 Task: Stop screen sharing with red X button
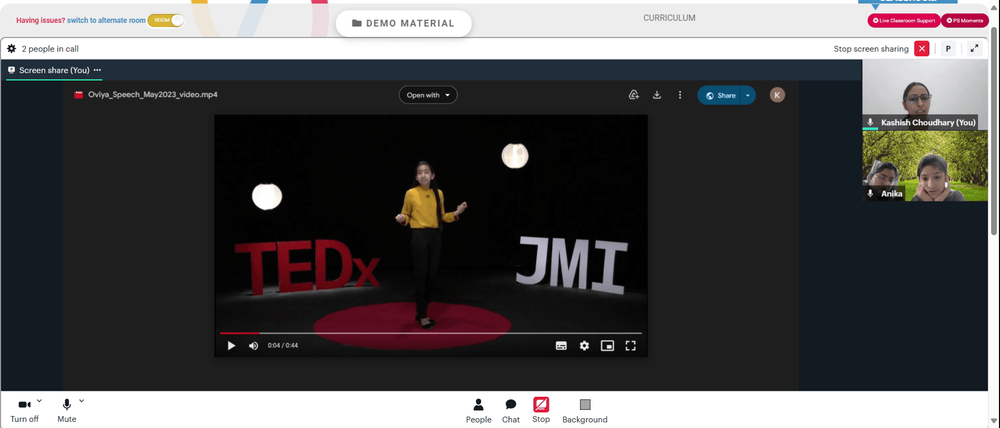pos(922,48)
